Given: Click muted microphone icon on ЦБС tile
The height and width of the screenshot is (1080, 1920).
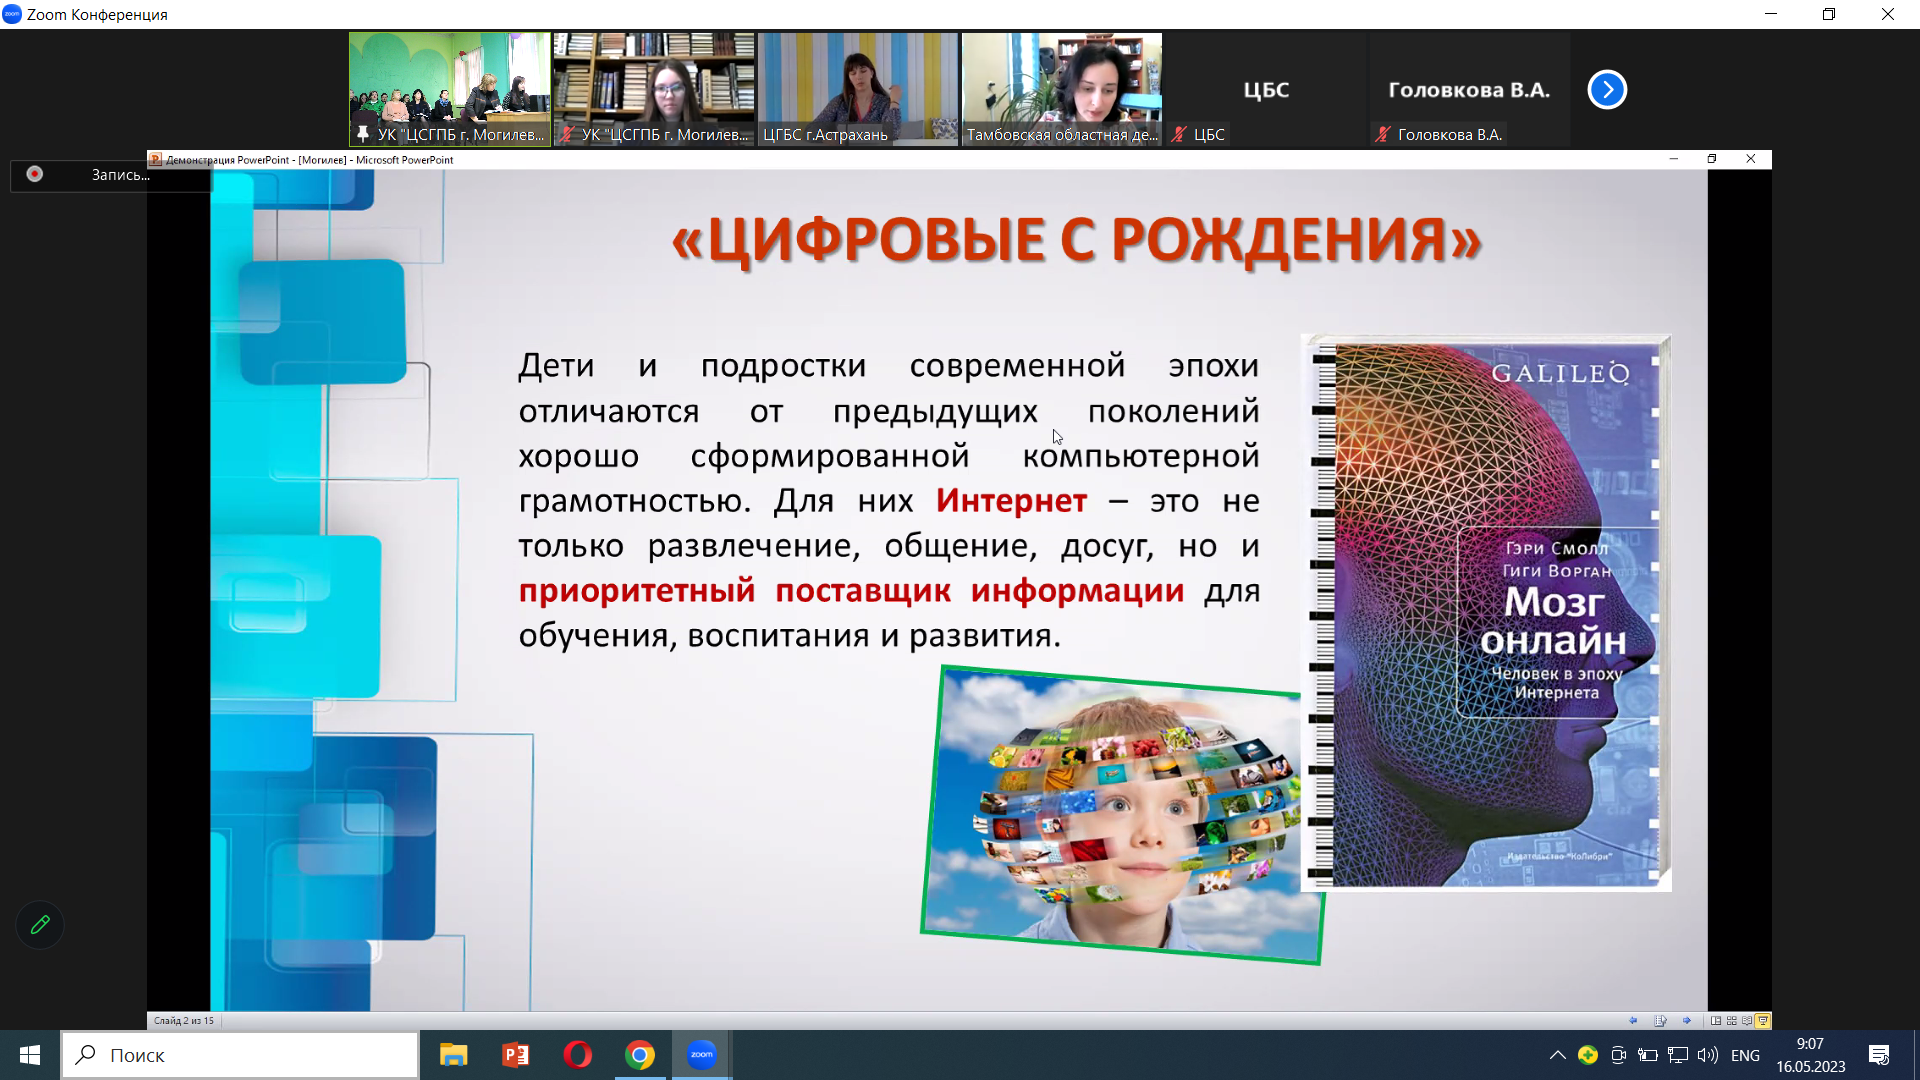Looking at the screenshot, I should (x=1180, y=134).
